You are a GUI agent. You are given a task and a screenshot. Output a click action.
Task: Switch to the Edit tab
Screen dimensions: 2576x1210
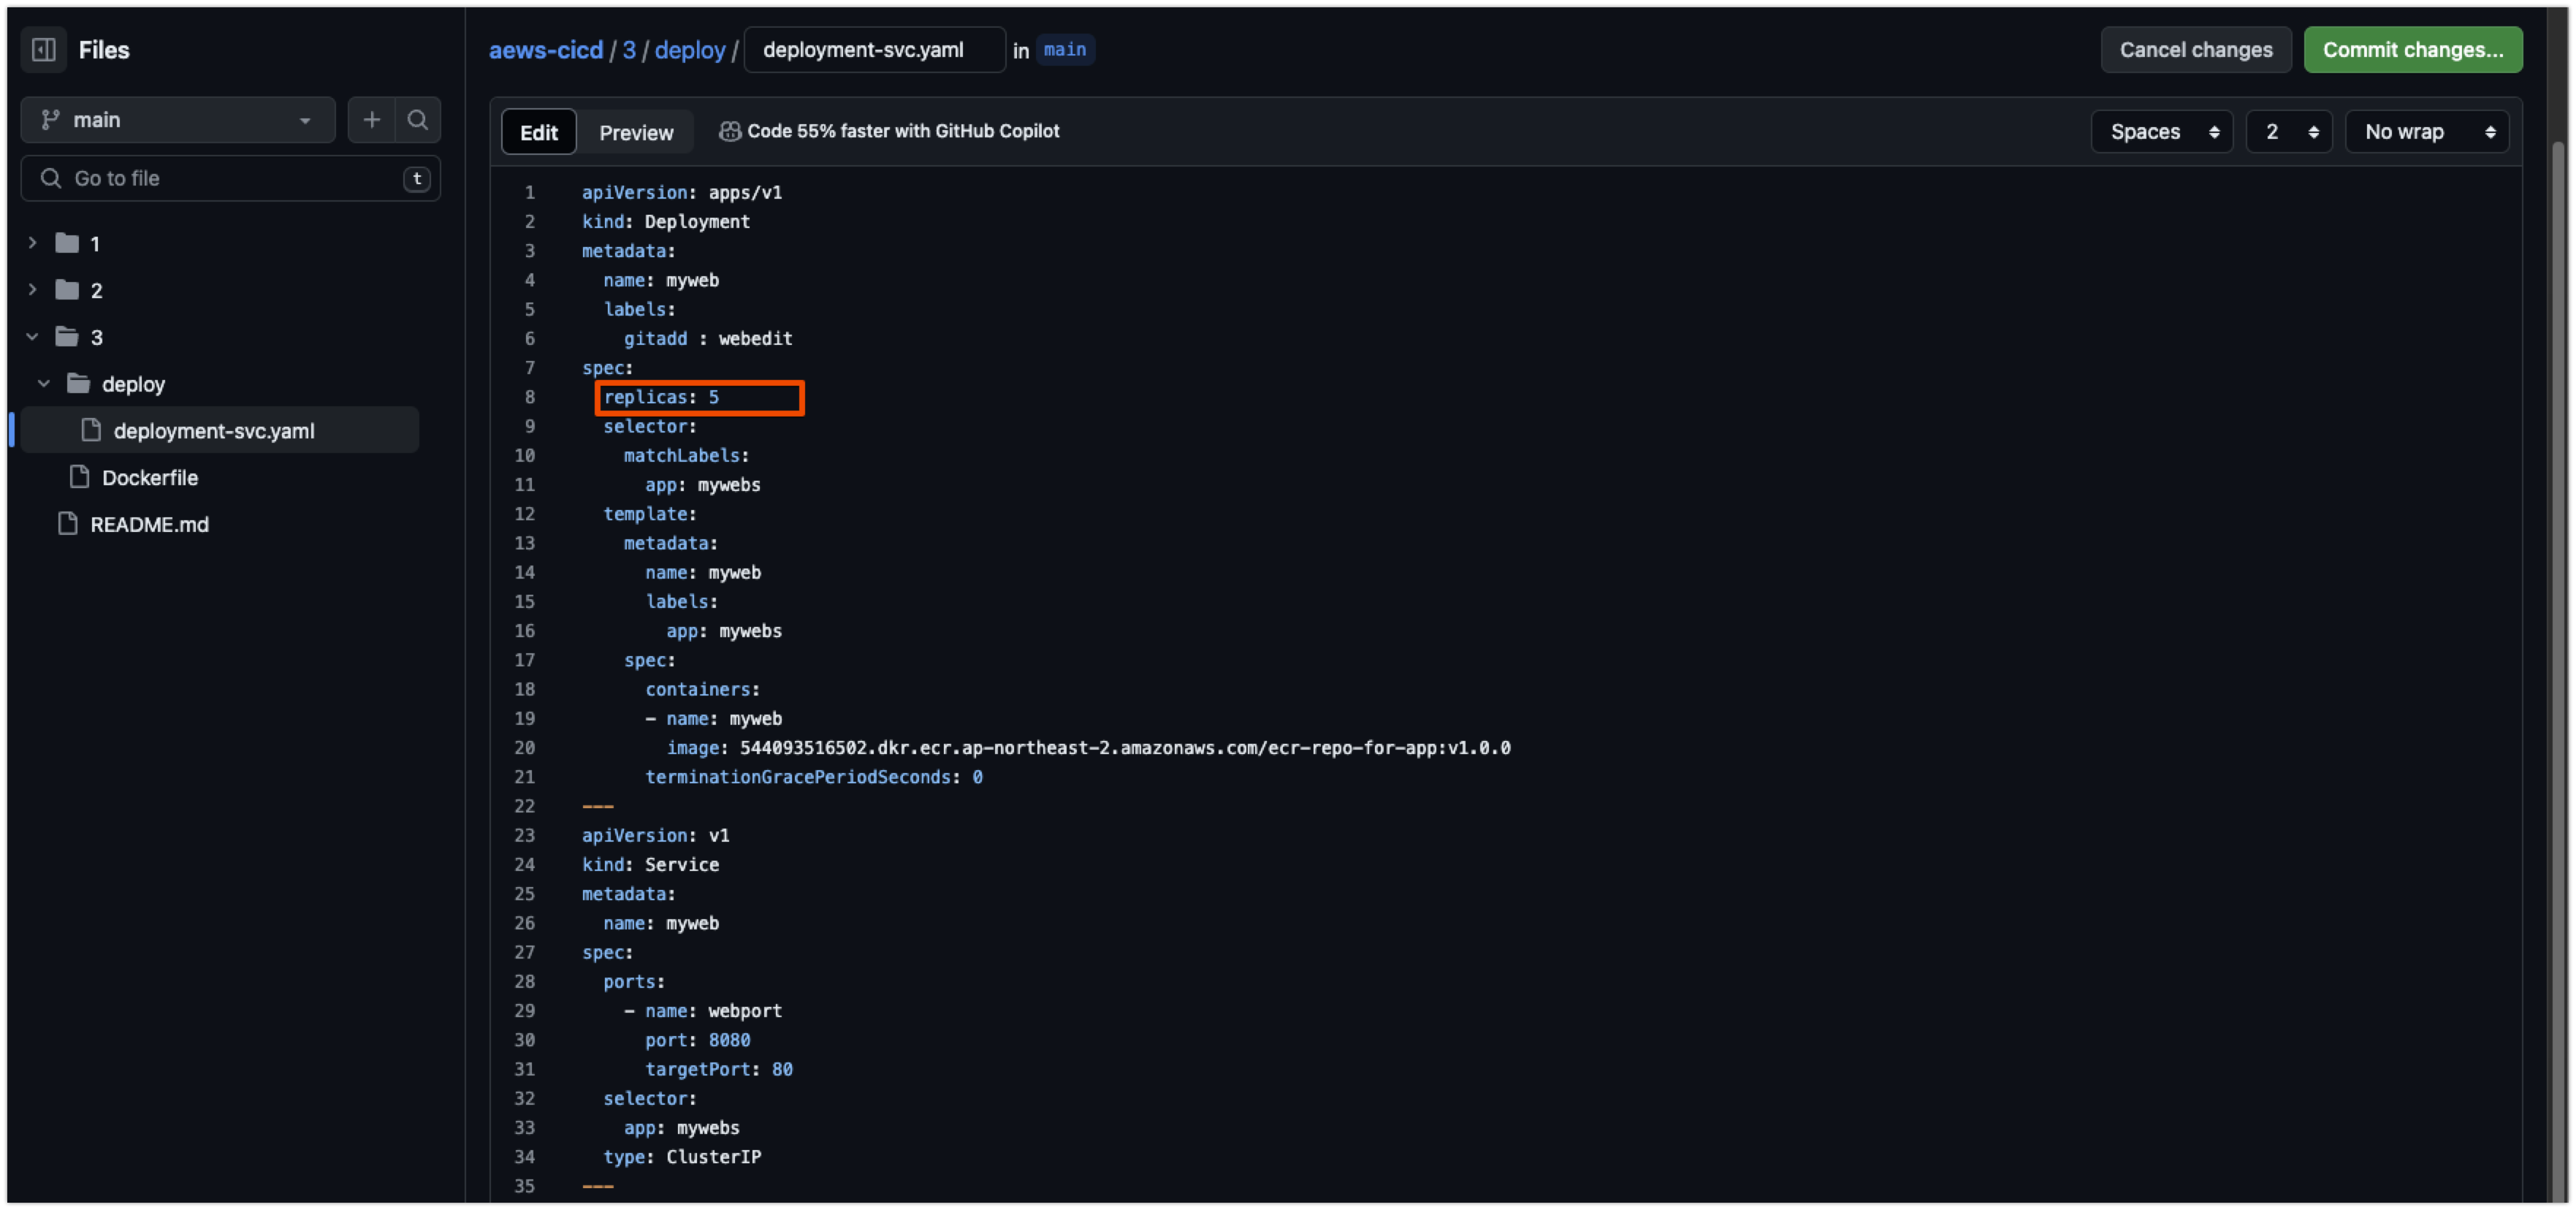click(538, 132)
